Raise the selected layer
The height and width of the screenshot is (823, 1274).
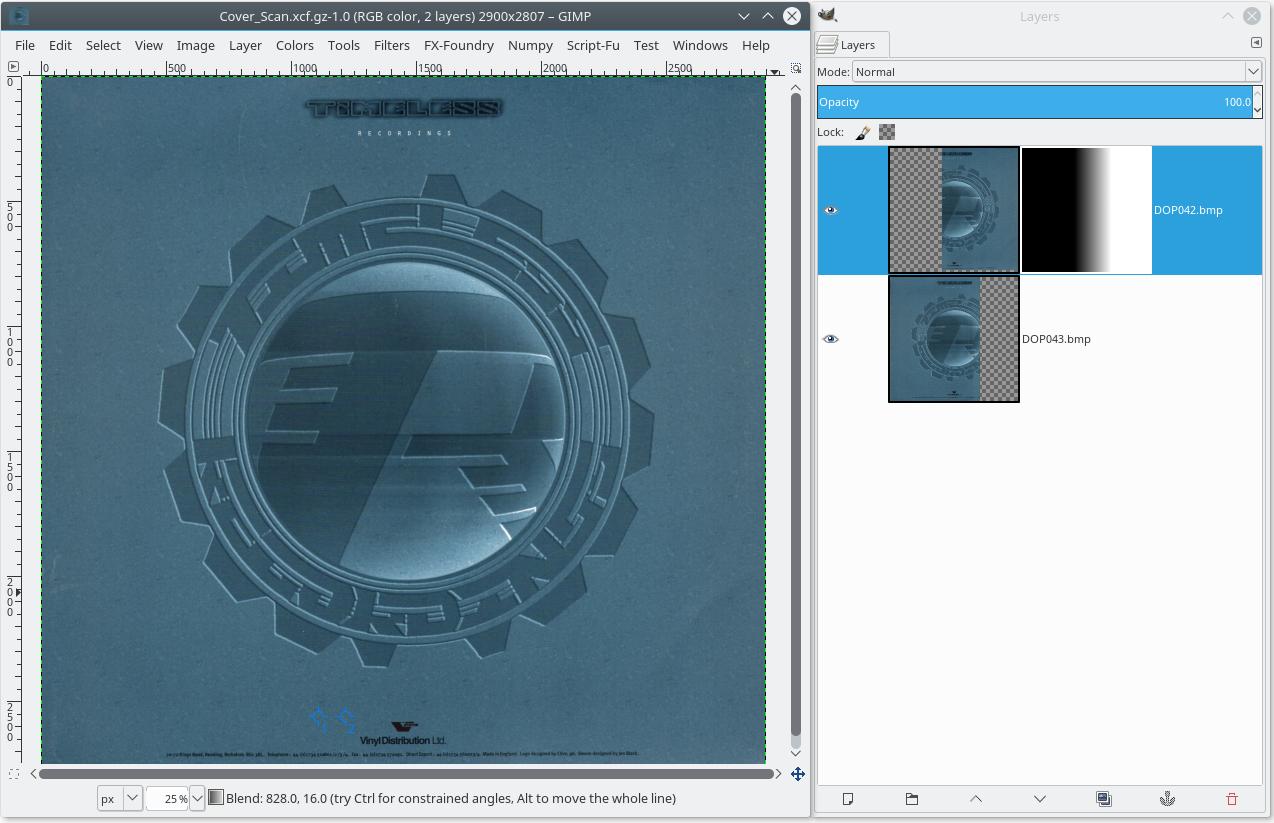976,799
